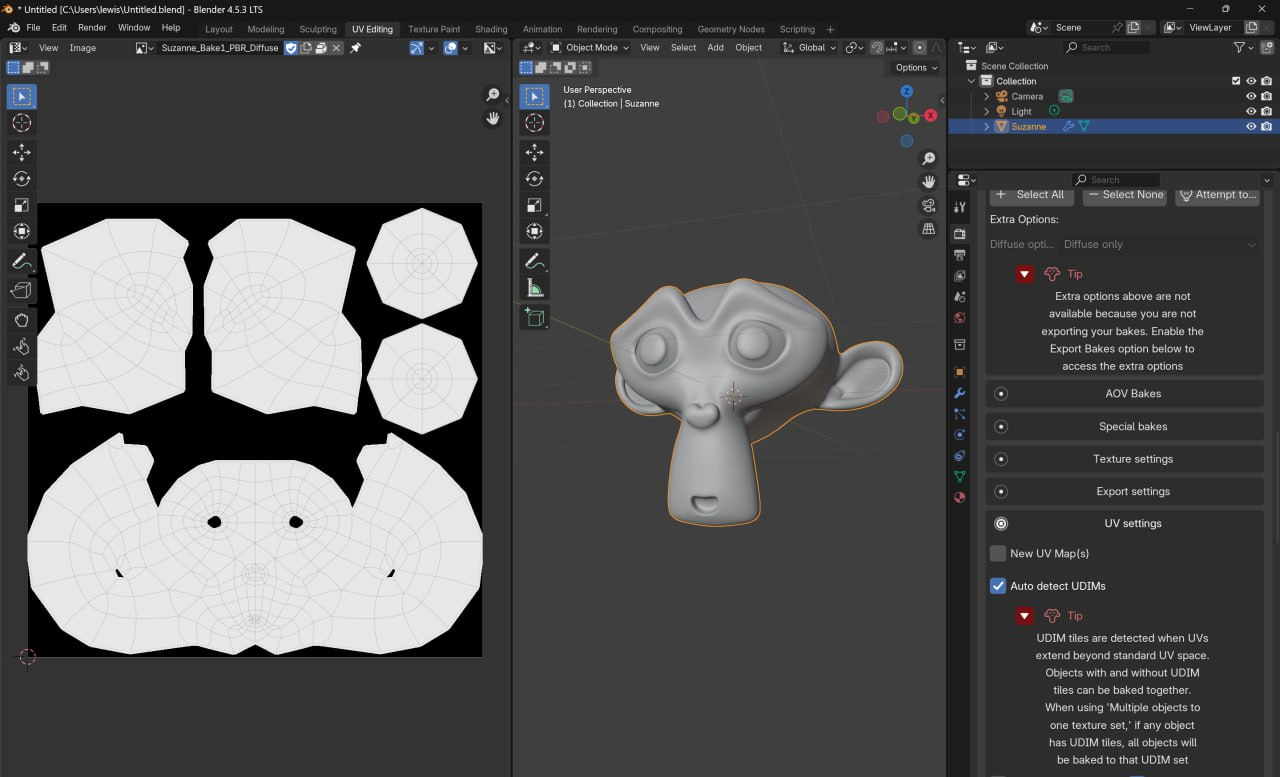The width and height of the screenshot is (1280, 777).
Task: Enable the New UV Map(s) checkbox
Action: tap(998, 553)
